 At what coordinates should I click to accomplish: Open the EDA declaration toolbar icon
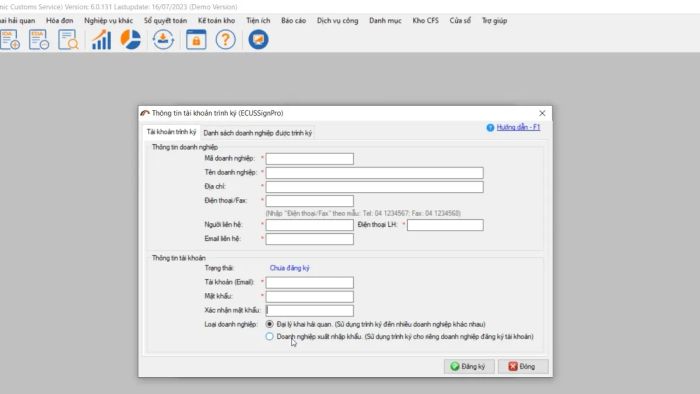click(39, 40)
